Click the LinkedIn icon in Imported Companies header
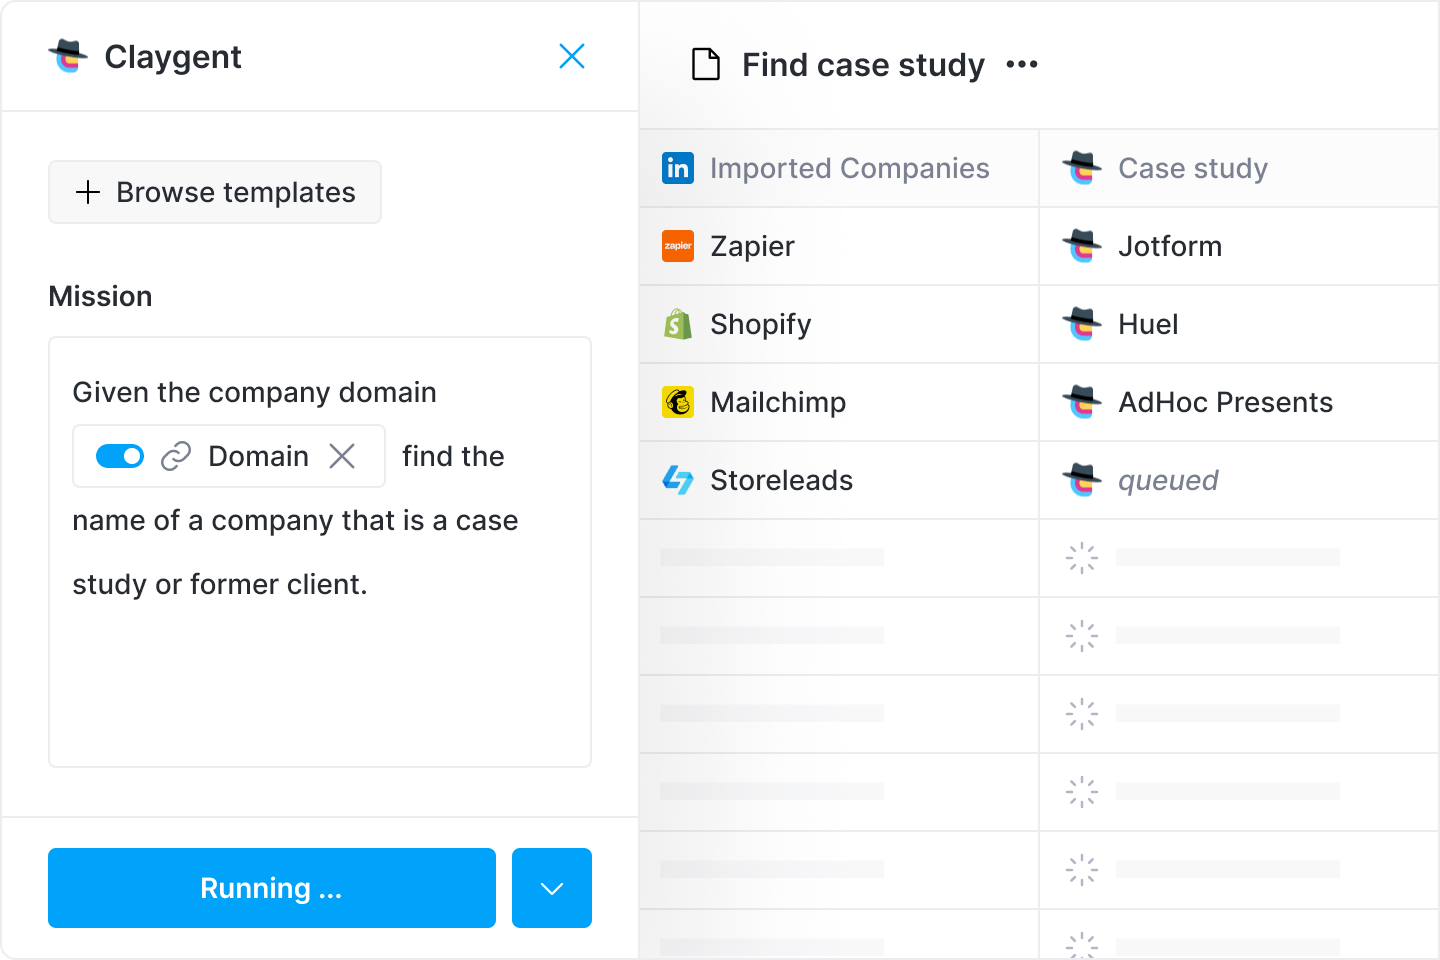Viewport: 1440px width, 960px height. (678, 168)
